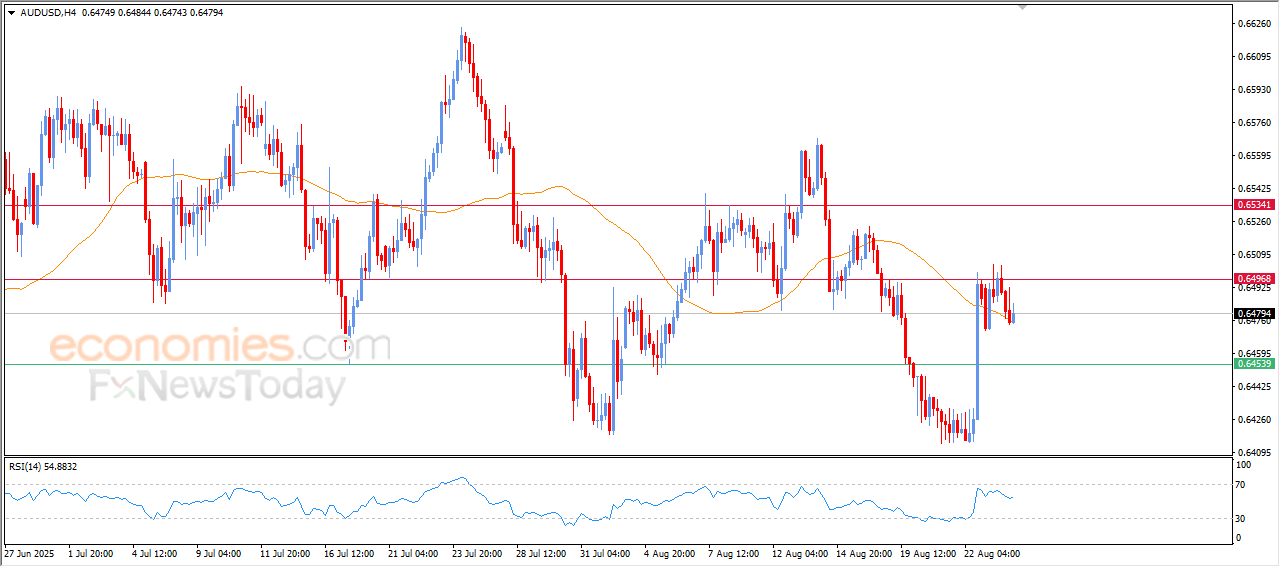Image resolution: width=1280 pixels, height=567 pixels.
Task: Click the green 0.64539 price level tag
Action: click(1254, 364)
